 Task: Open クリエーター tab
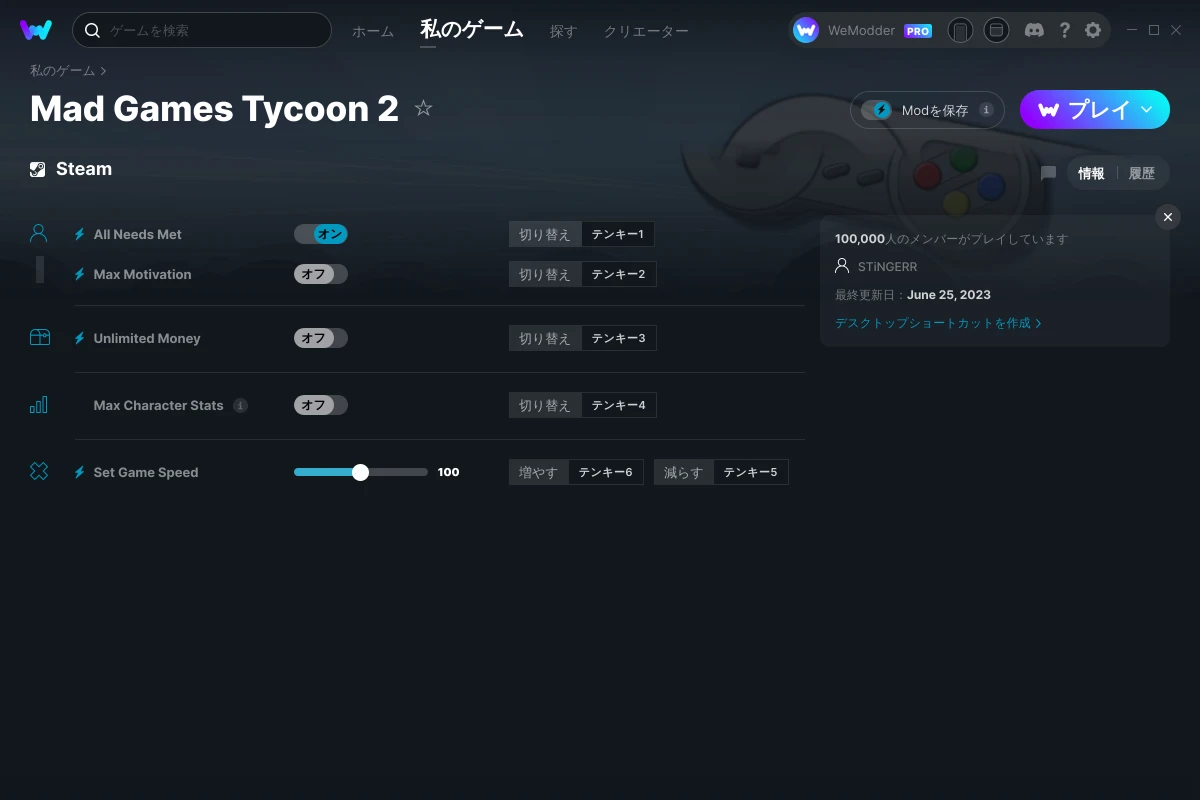(646, 31)
